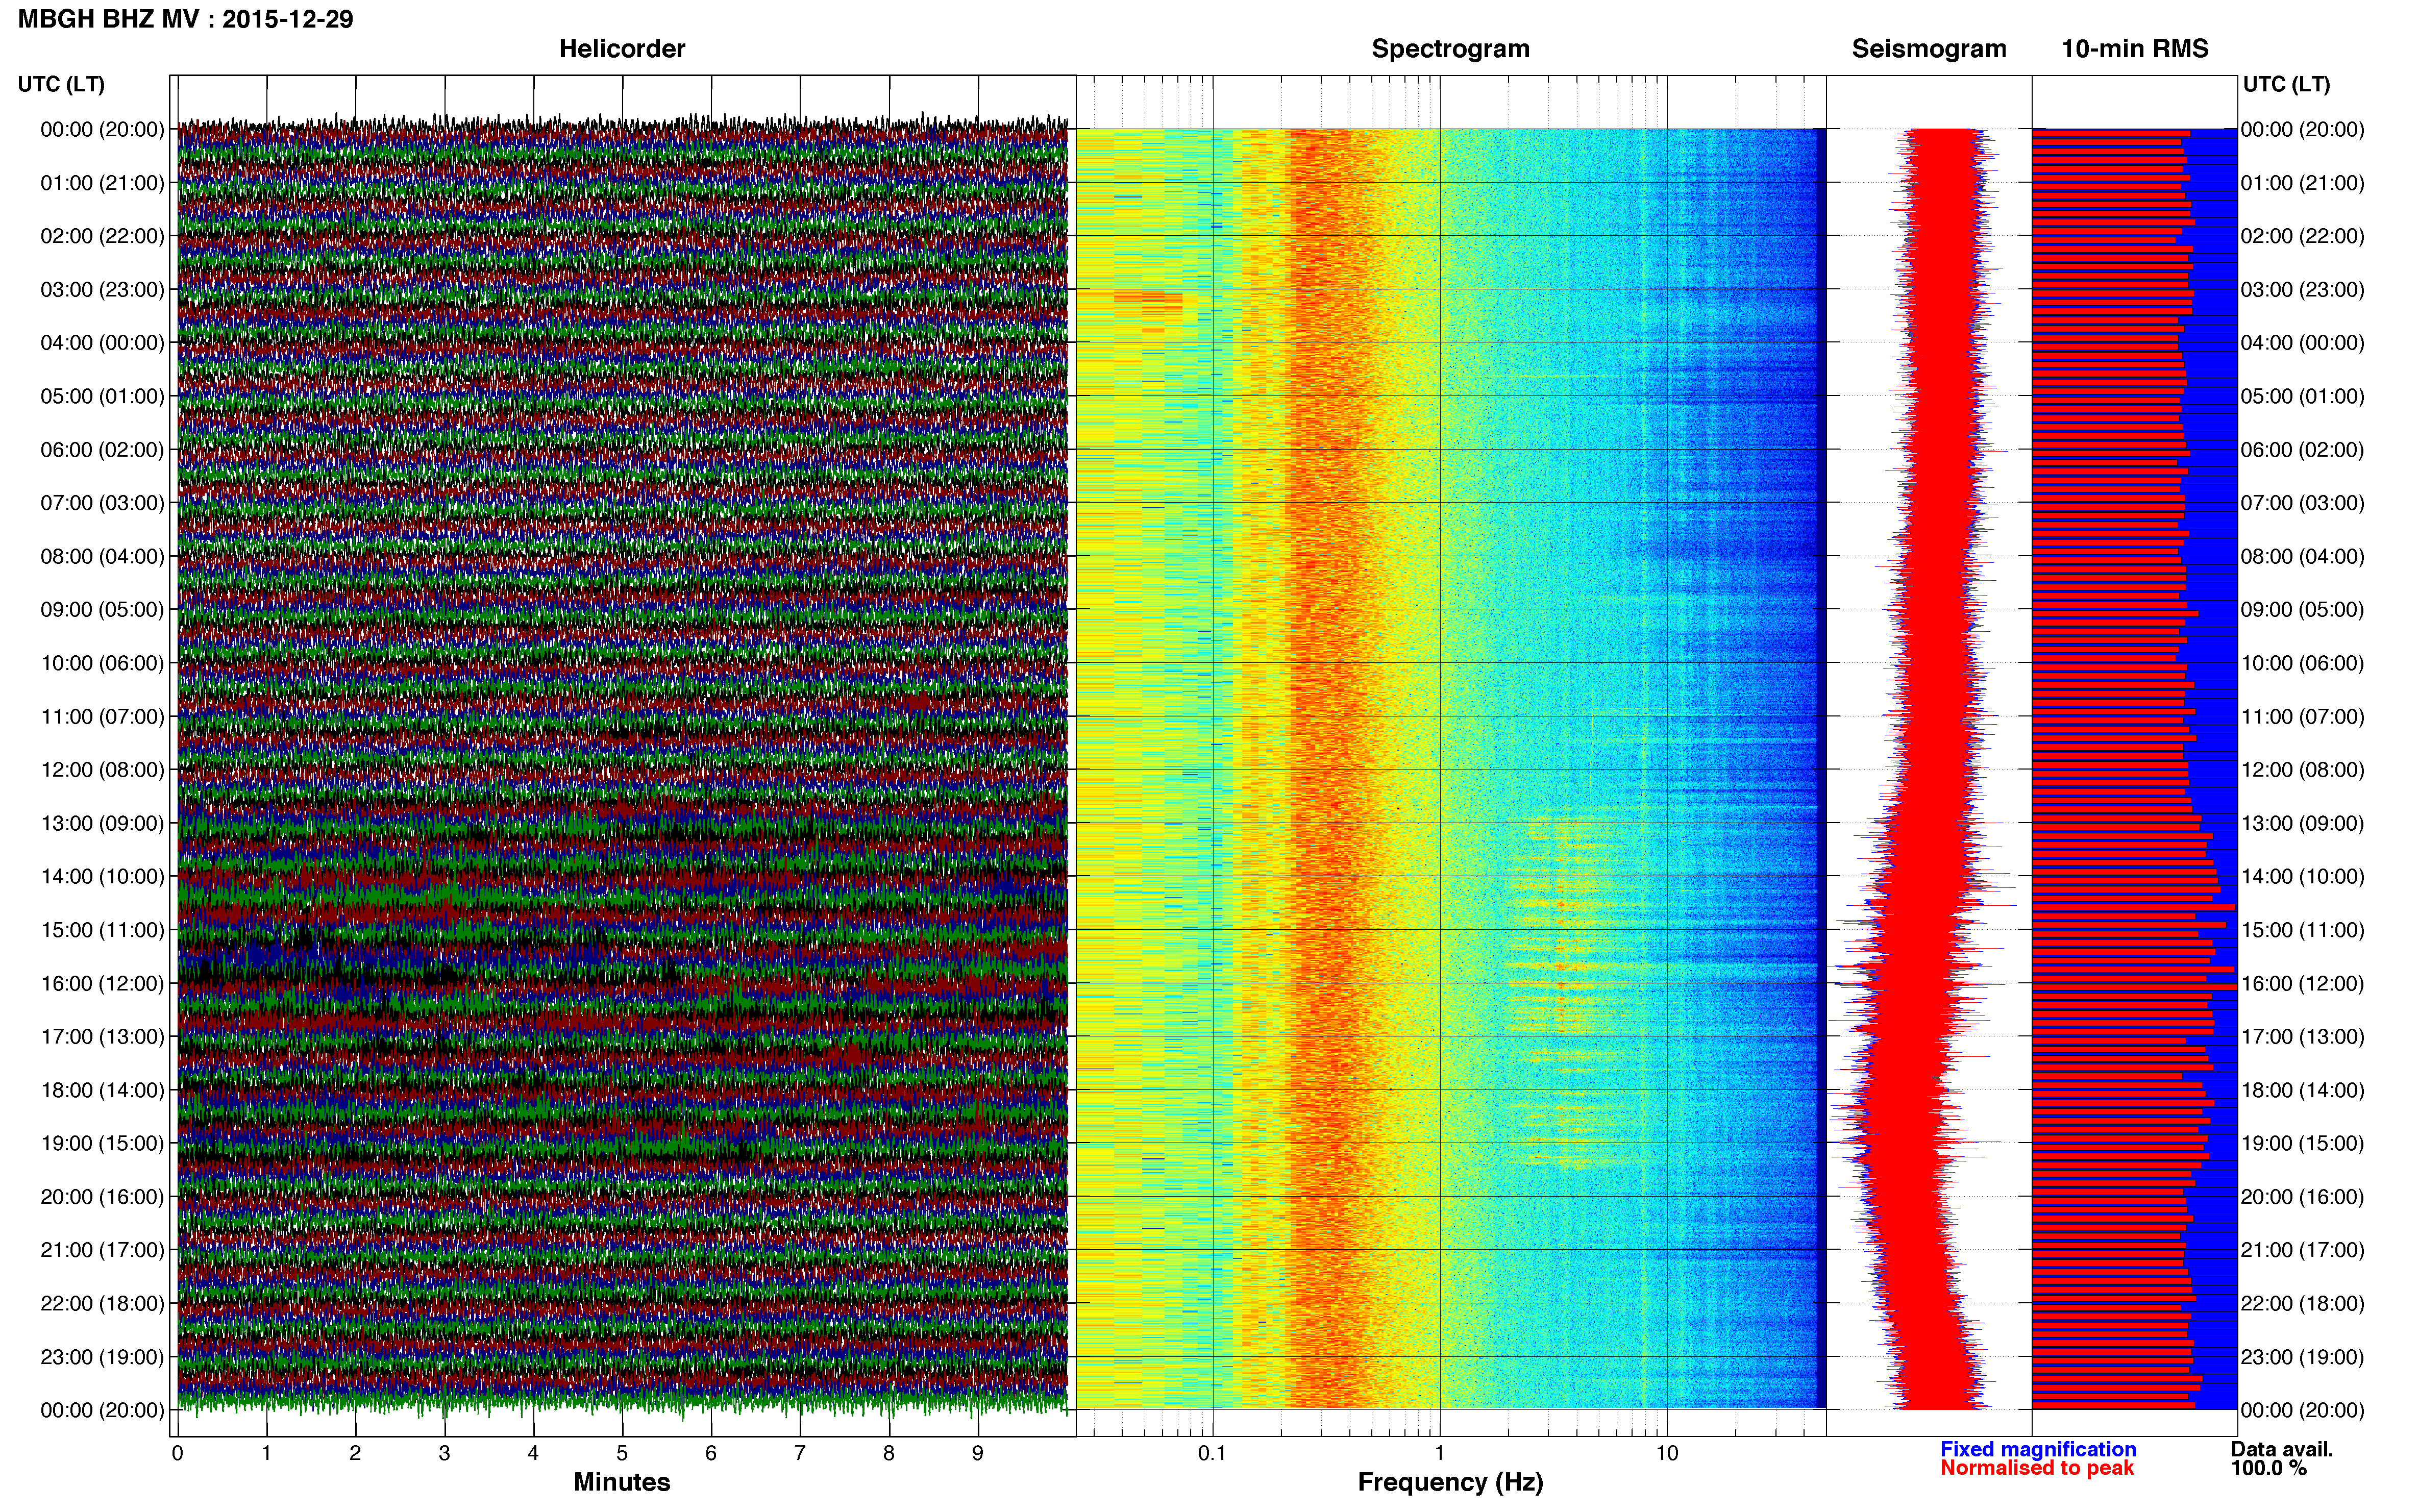Click left time label '07:00 (03:00)'
This screenshot has width=2419, height=1512.
[102, 503]
